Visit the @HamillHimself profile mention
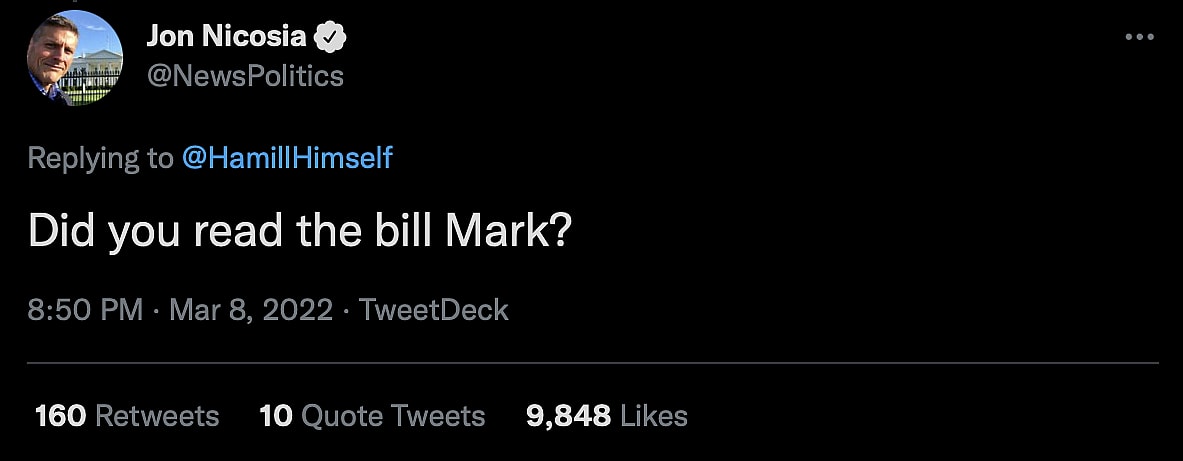Viewport: 1183px width, 461px height. coord(288,158)
